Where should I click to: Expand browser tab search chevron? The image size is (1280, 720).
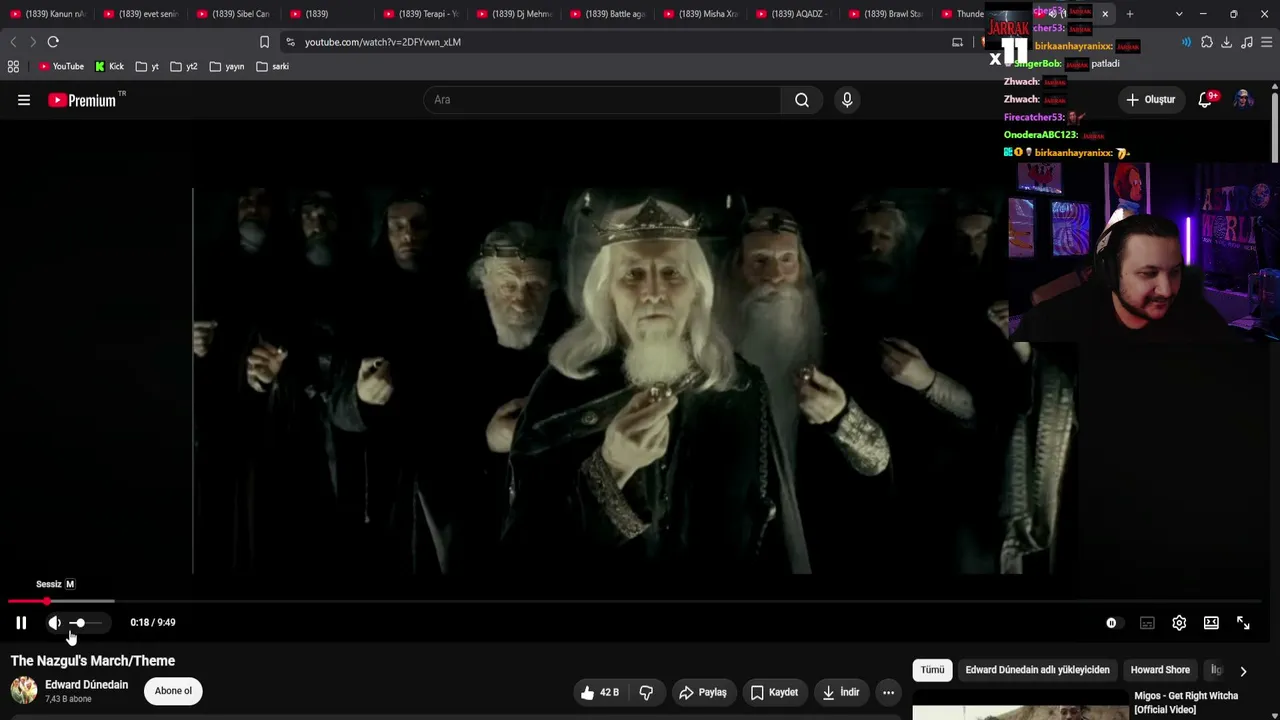tap(1179, 14)
